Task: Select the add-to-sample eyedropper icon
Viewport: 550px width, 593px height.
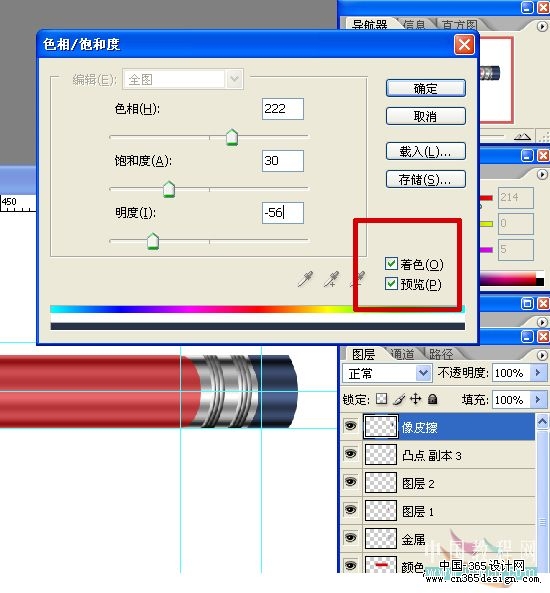Action: click(x=331, y=279)
